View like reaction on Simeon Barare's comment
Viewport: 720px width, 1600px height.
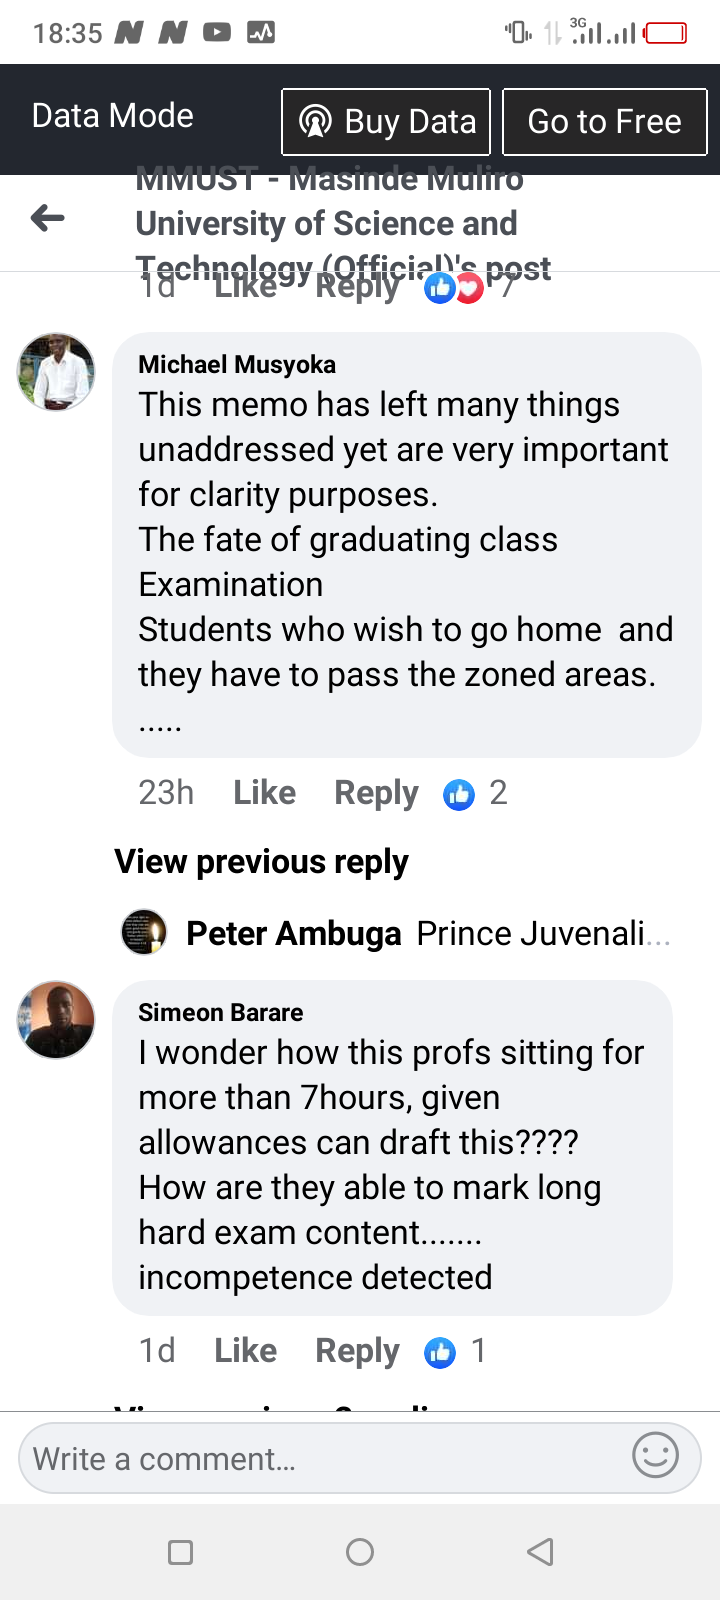click(455, 1351)
